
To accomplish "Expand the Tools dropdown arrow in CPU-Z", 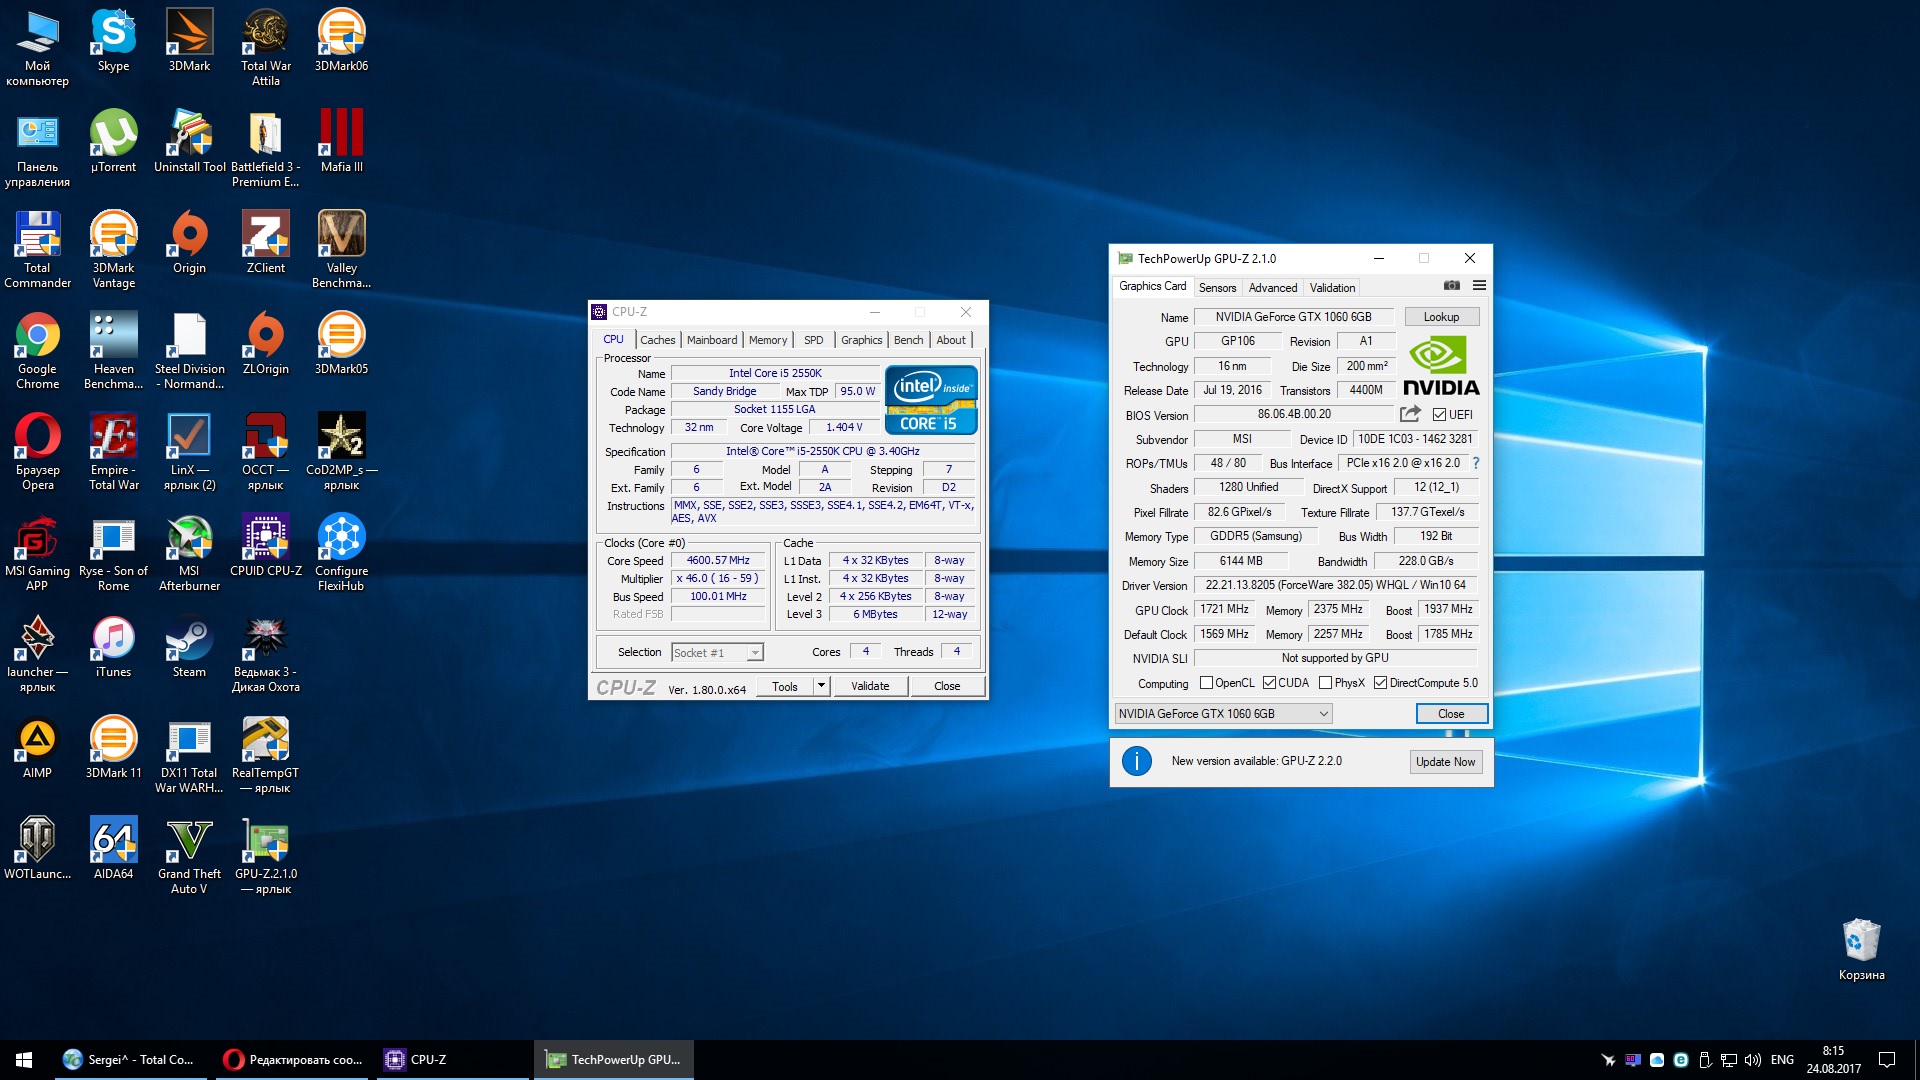I will point(821,686).
